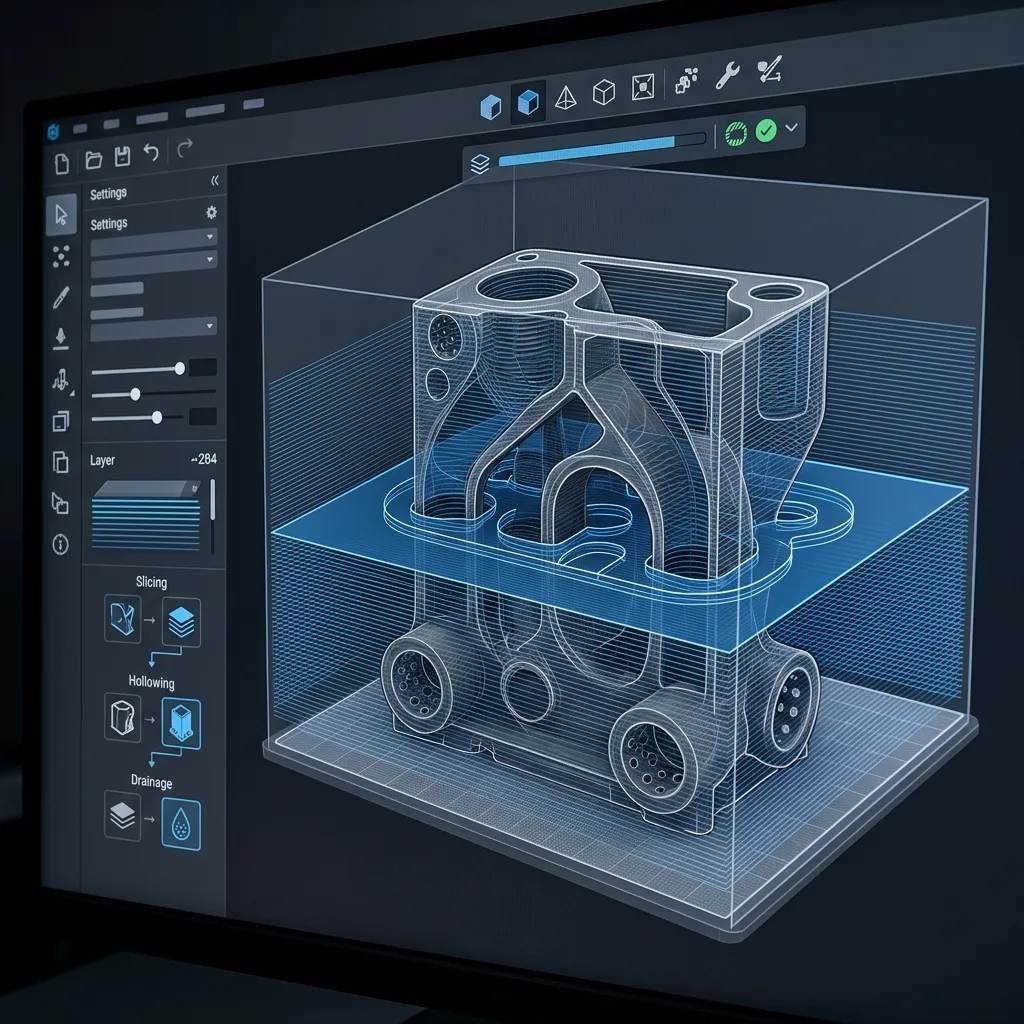The image size is (1024, 1024).
Task: Switch to solid hexagon view mode
Action: pos(490,106)
